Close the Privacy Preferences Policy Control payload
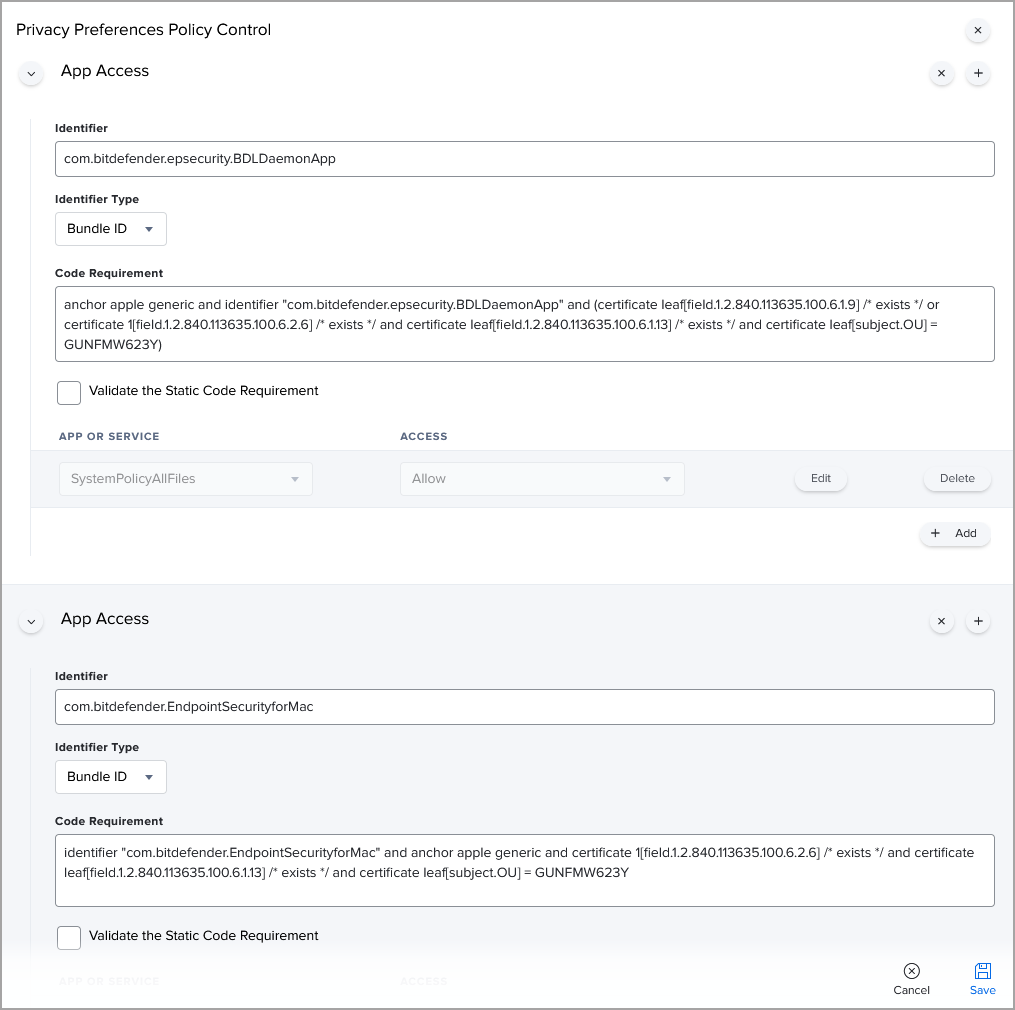Viewport: 1015px width, 1010px height. pyautogui.click(x=977, y=31)
